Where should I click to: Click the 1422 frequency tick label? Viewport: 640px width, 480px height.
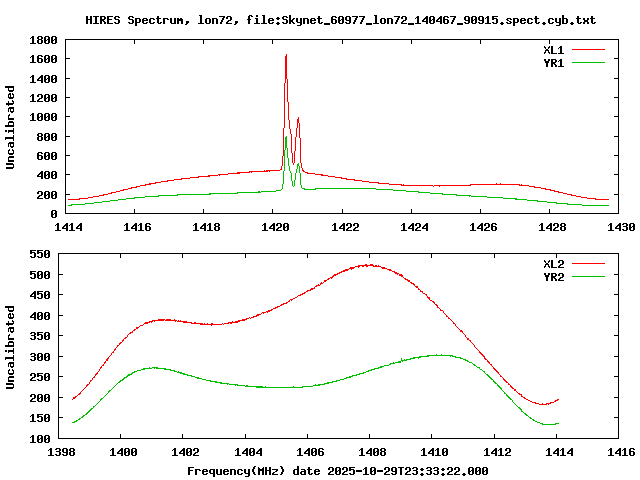click(344, 227)
